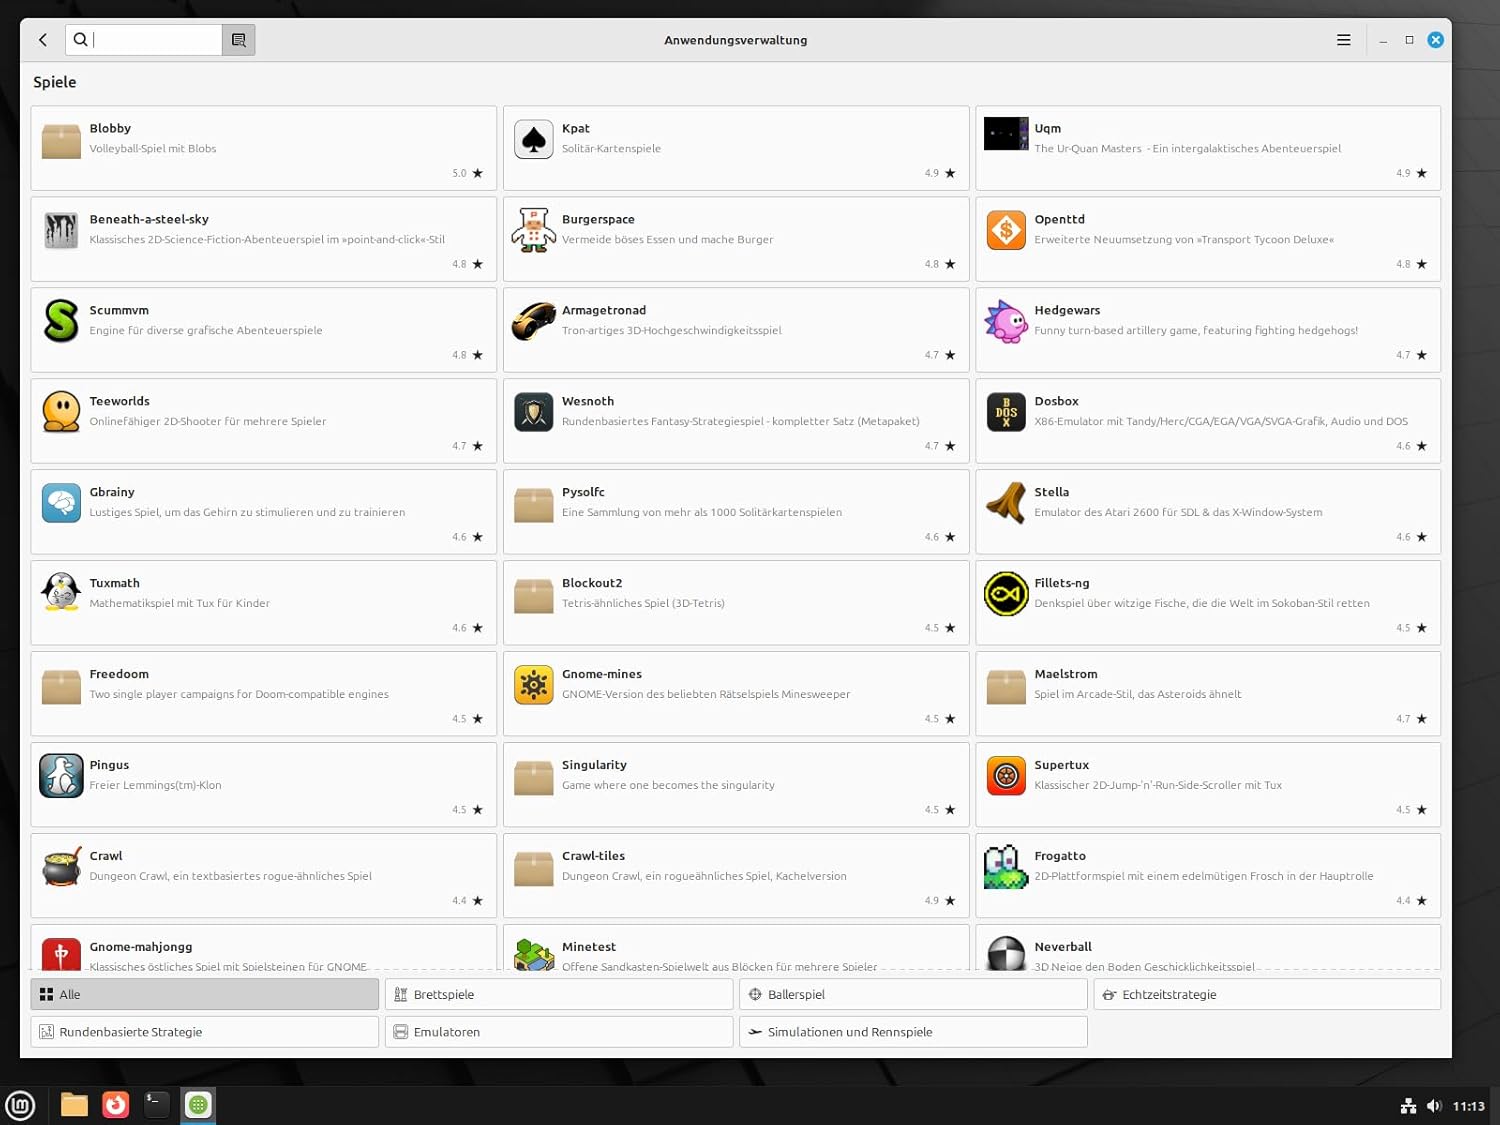Go back with the arrow button
Screen dimensions: 1500x1125
pos(43,40)
